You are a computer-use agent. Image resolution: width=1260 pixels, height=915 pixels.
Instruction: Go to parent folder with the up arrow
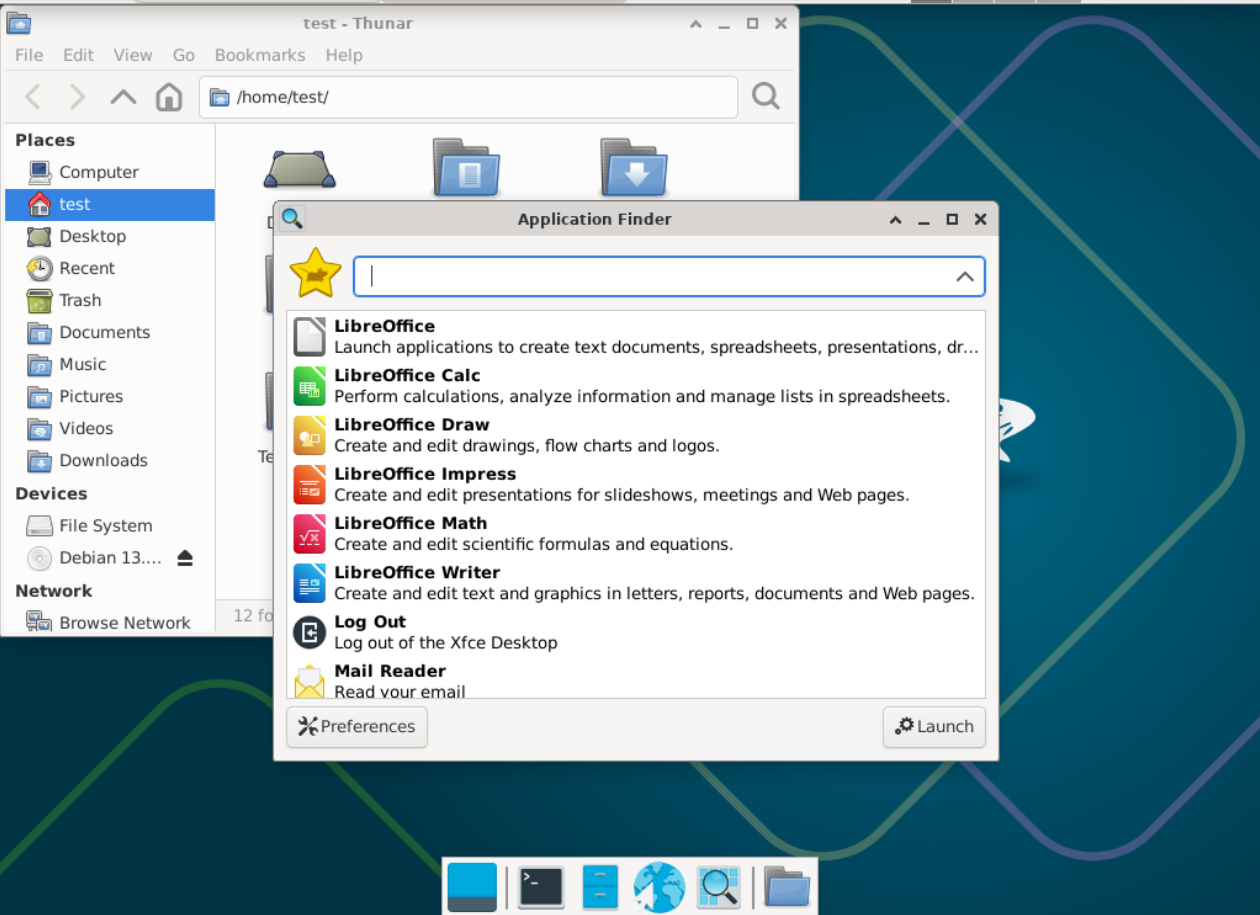point(123,97)
